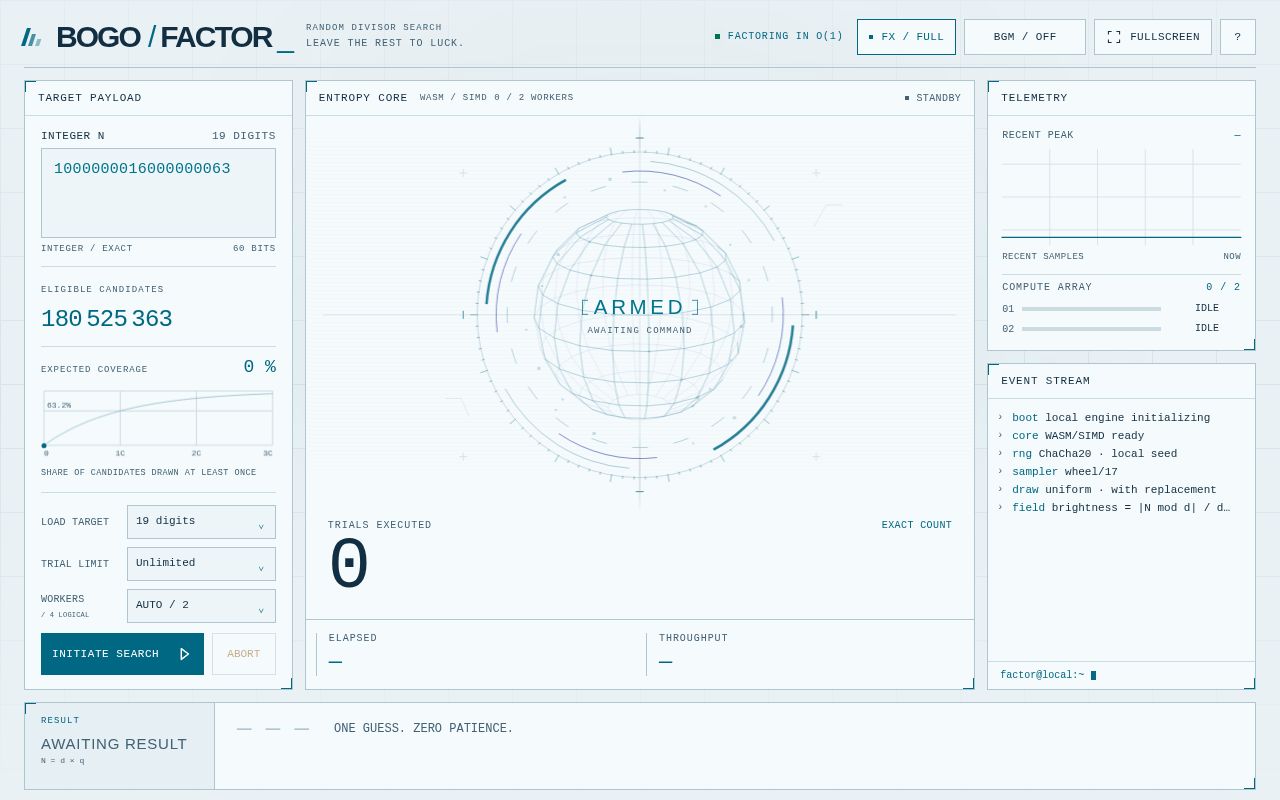Screen dimensions: 1280x800
Task: Toggle BGM / OFF music setting
Action: coord(1025,37)
